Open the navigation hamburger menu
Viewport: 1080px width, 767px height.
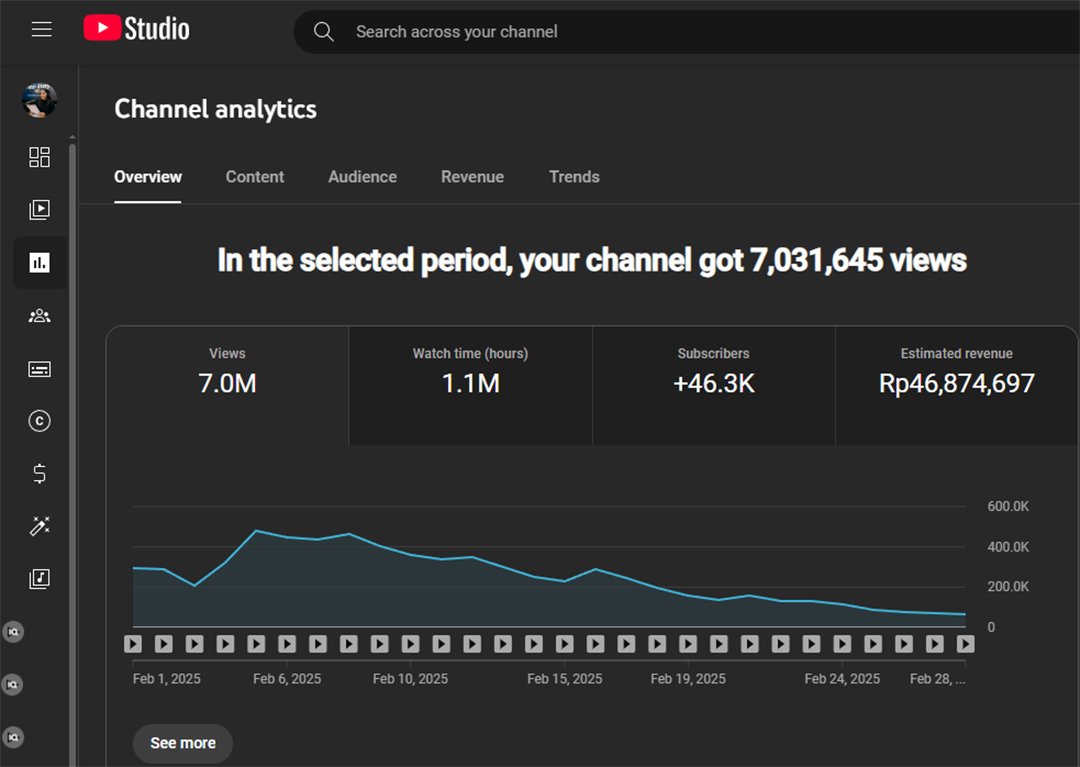click(x=41, y=29)
